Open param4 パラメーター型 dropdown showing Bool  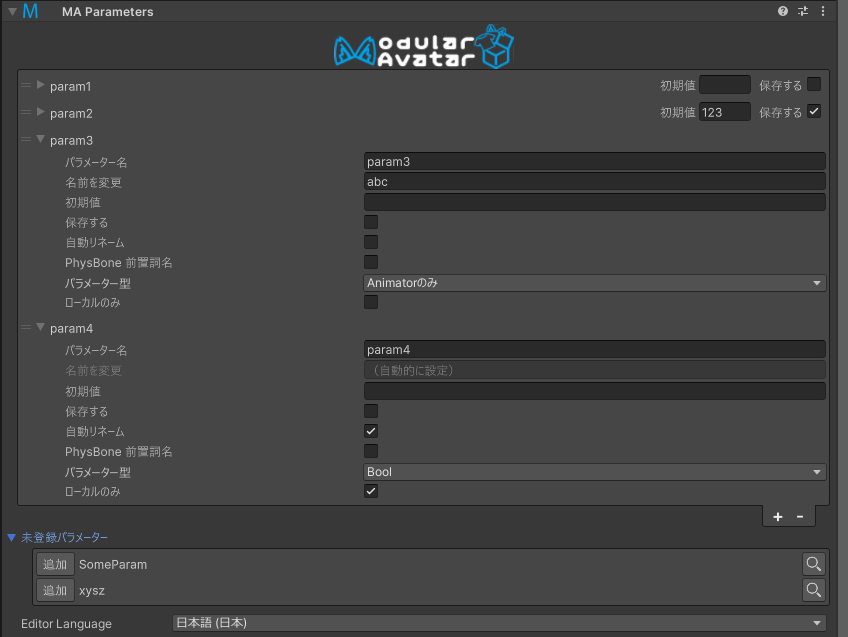click(594, 472)
